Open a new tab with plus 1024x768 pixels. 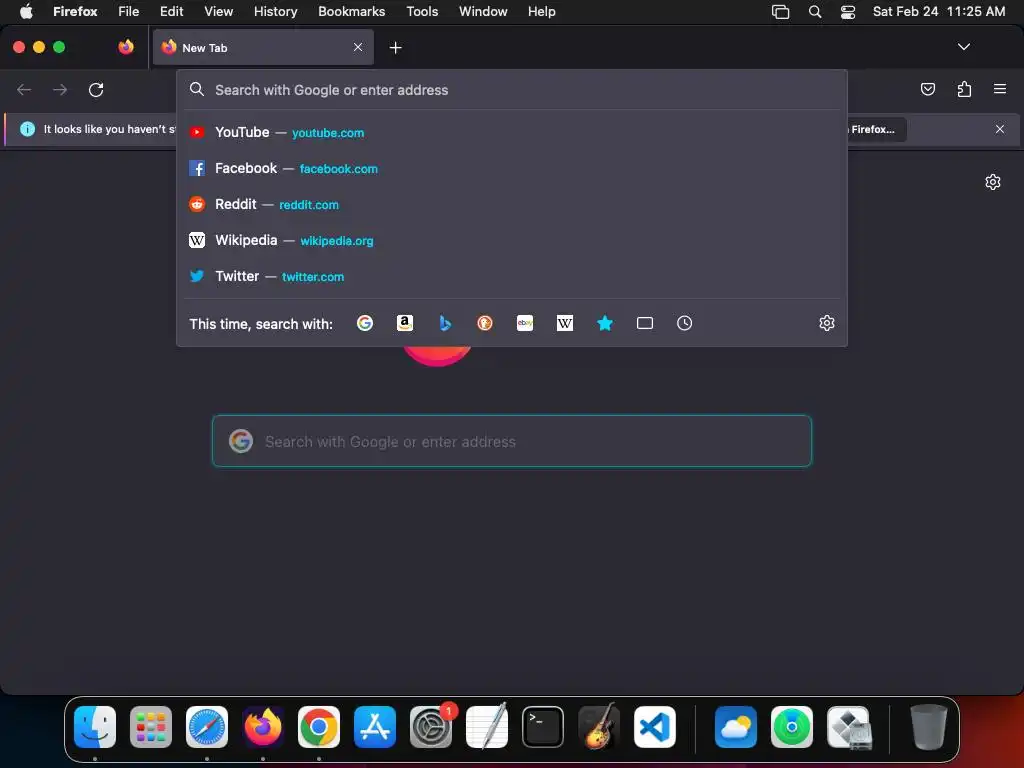click(x=395, y=48)
